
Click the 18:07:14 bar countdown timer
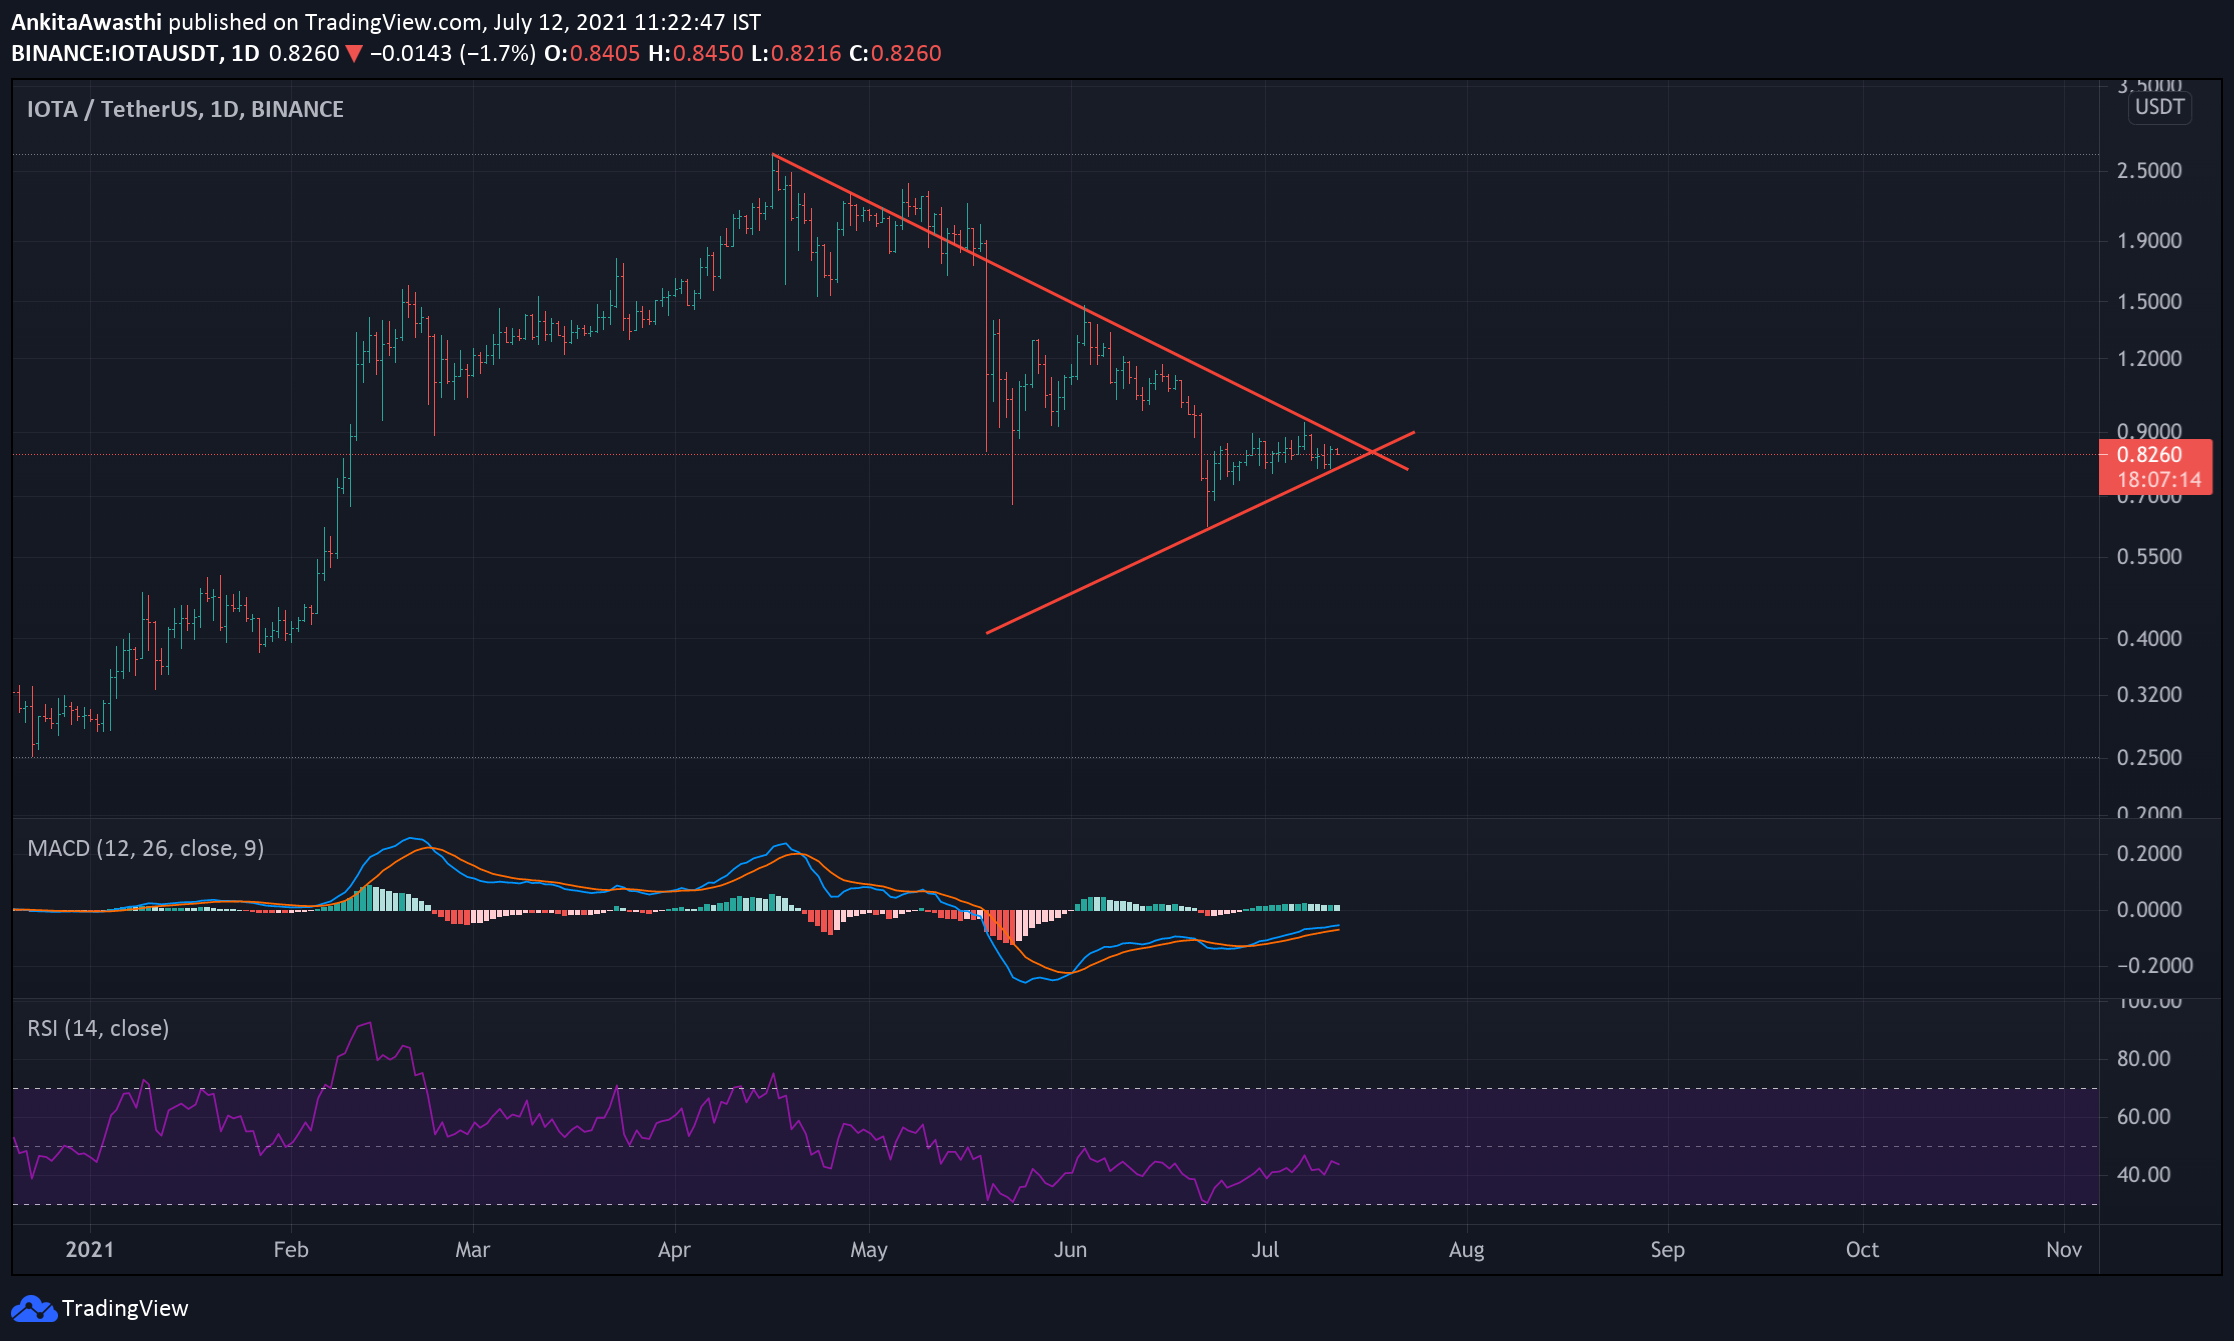(2158, 480)
